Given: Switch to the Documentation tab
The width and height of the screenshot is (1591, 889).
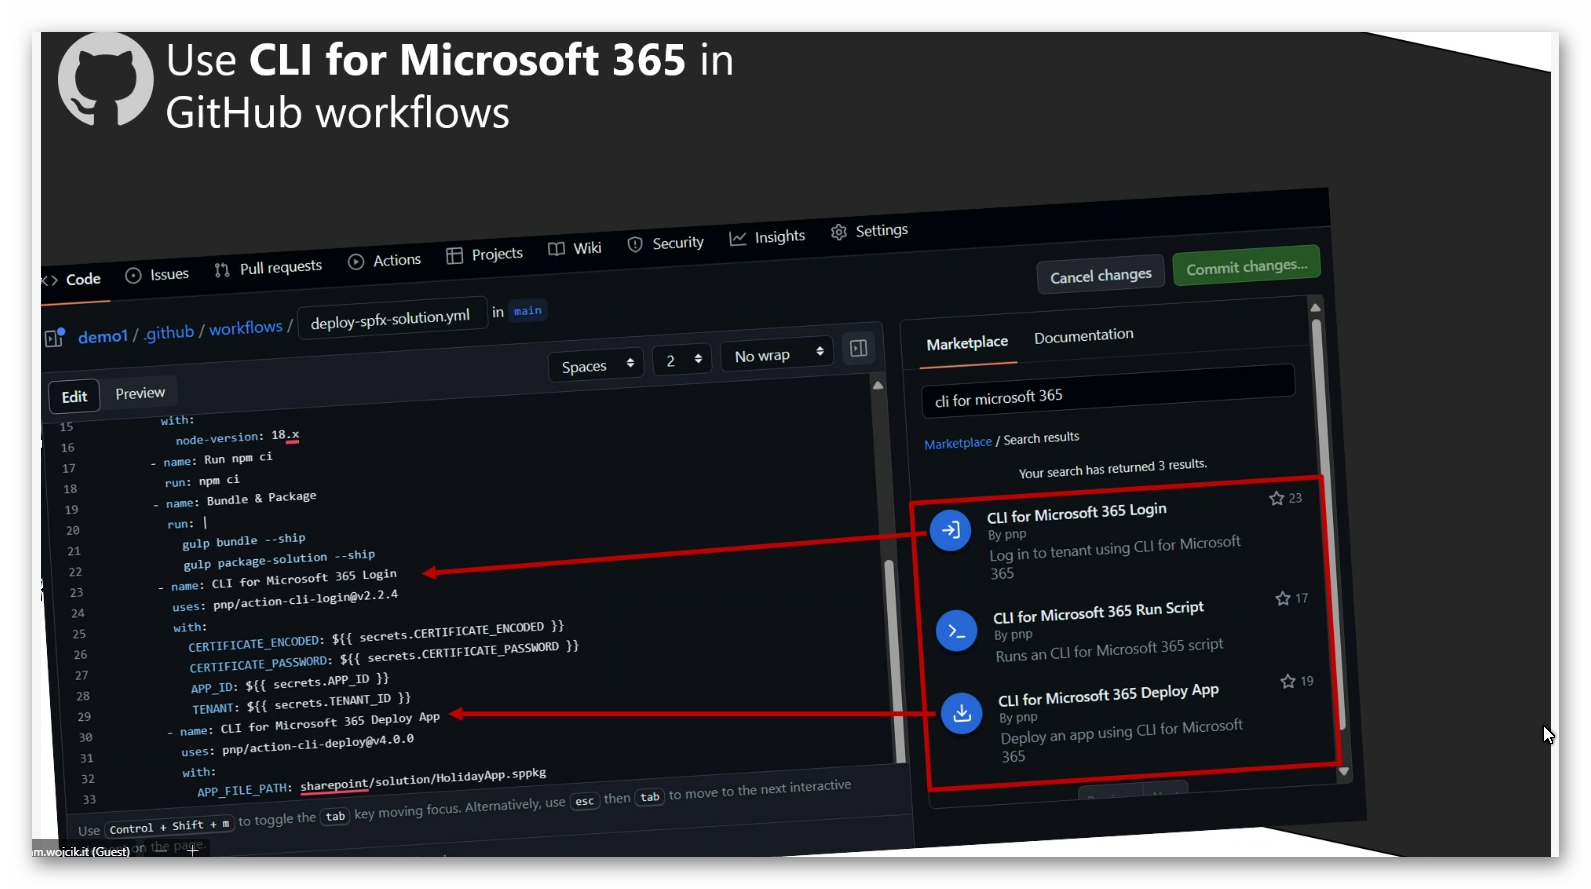Looking at the screenshot, I should [x=1083, y=336].
